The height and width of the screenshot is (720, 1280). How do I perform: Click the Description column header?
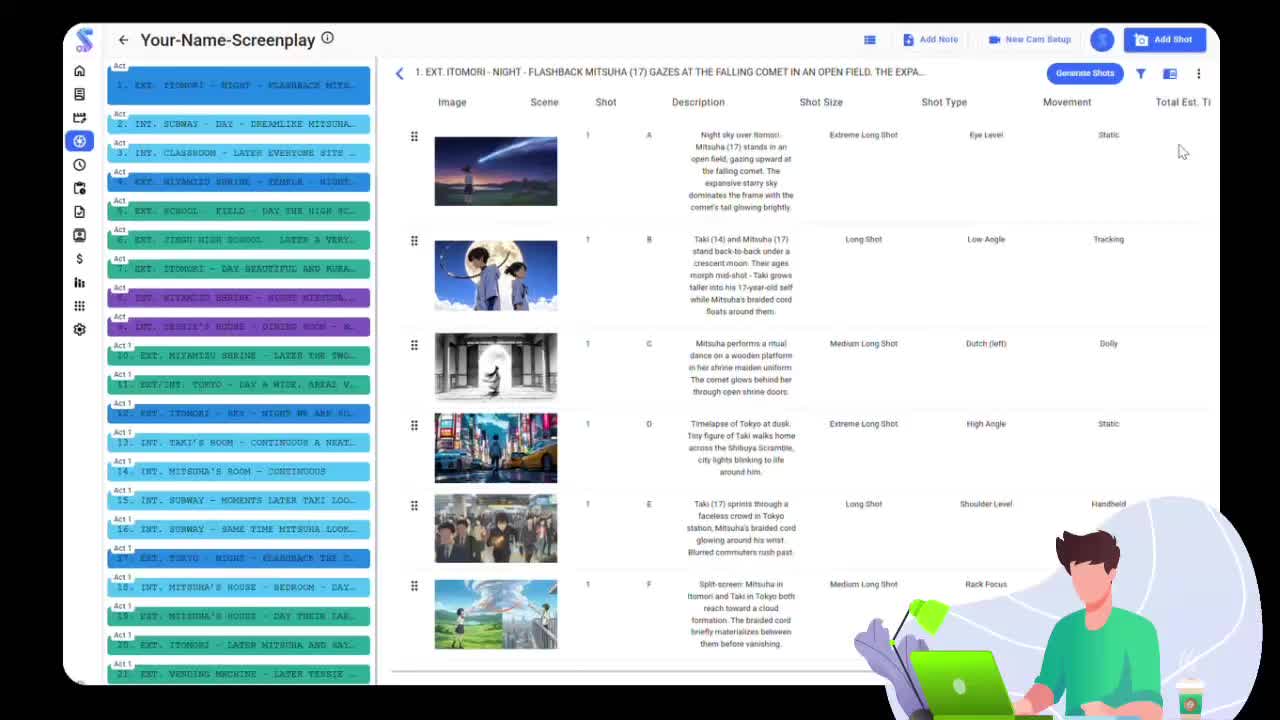(x=698, y=102)
